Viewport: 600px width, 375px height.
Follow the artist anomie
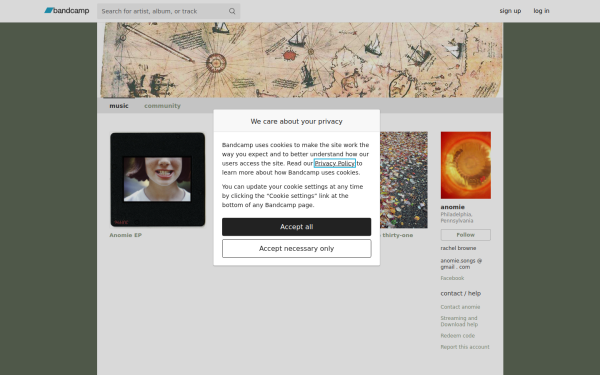(466, 235)
